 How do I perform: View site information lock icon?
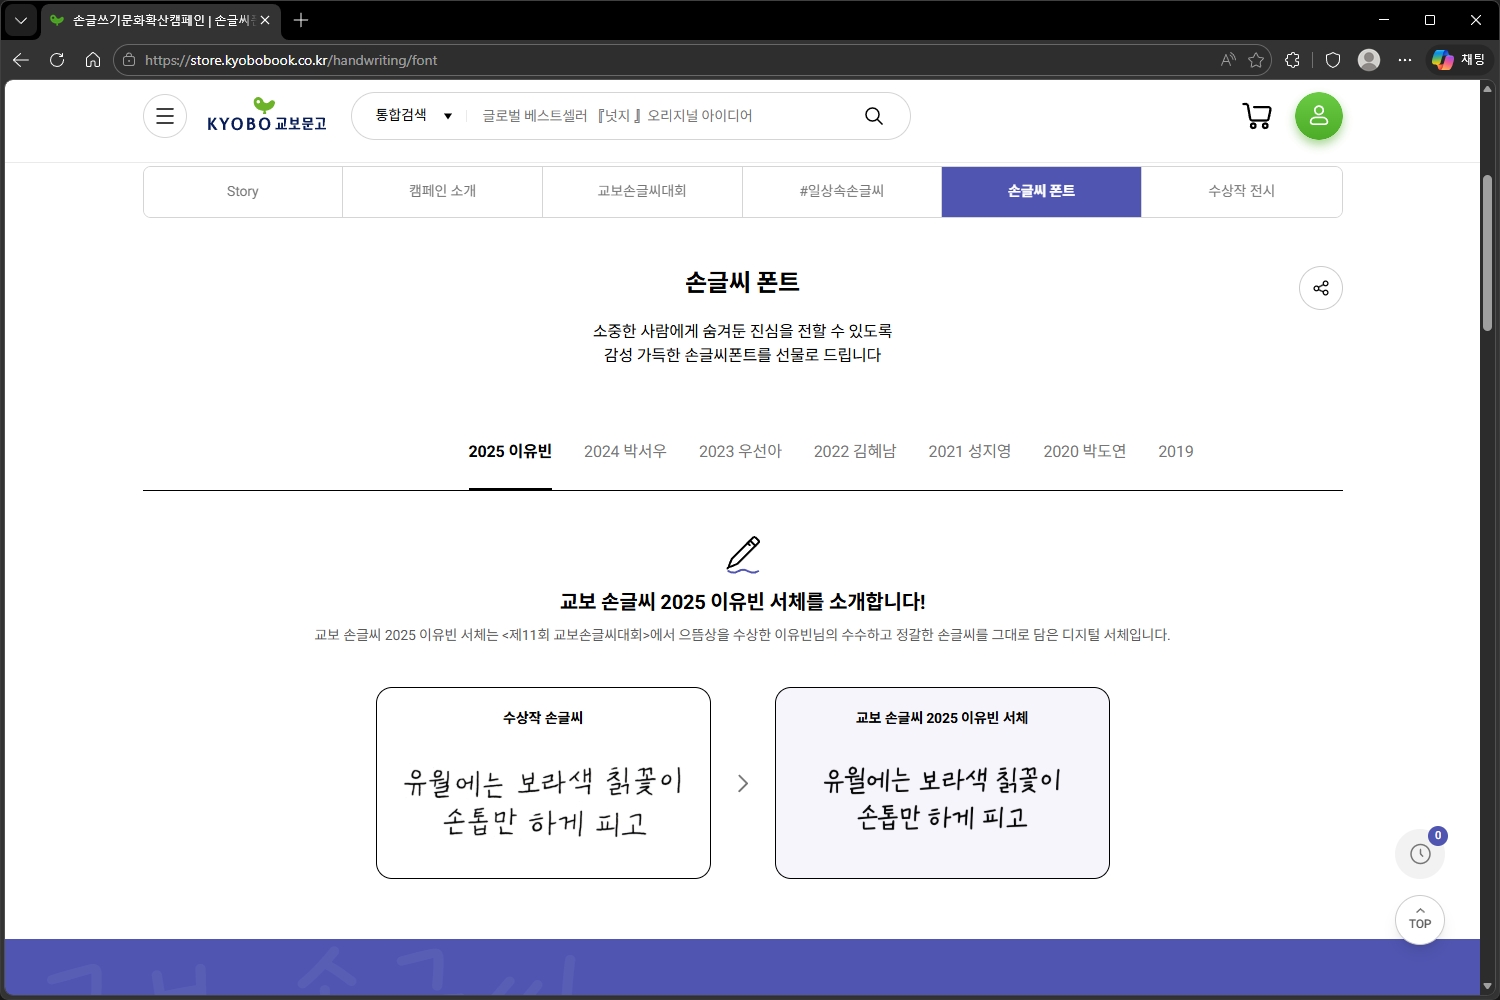click(129, 60)
